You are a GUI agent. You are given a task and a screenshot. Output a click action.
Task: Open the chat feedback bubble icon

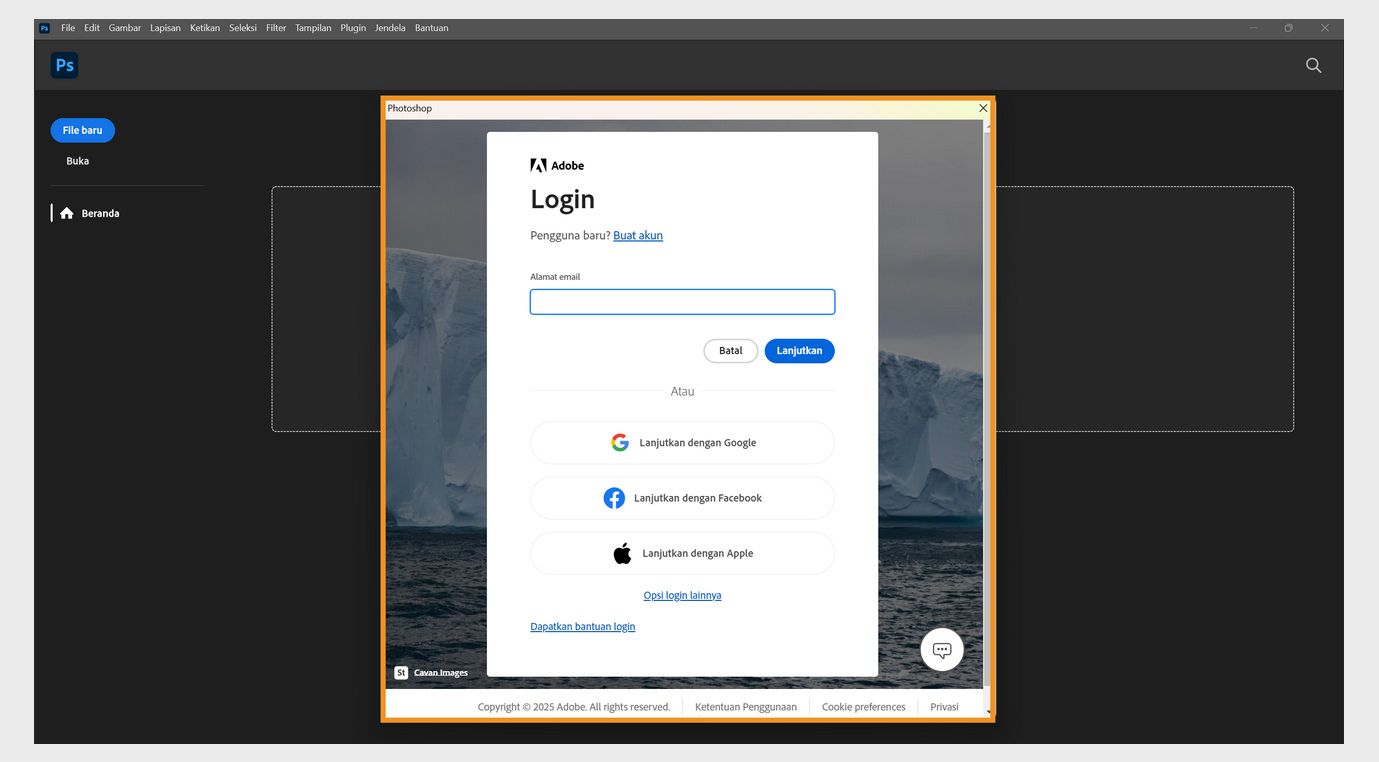940,648
